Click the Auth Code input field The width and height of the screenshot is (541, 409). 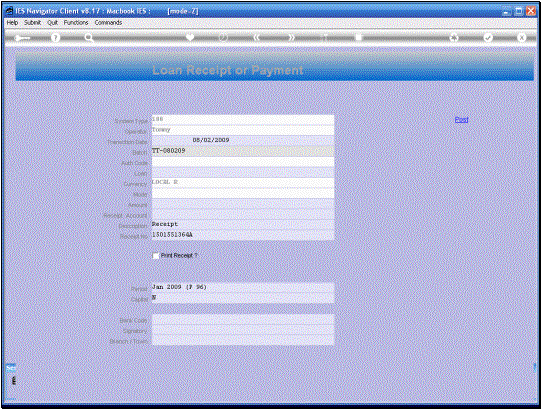pos(243,162)
